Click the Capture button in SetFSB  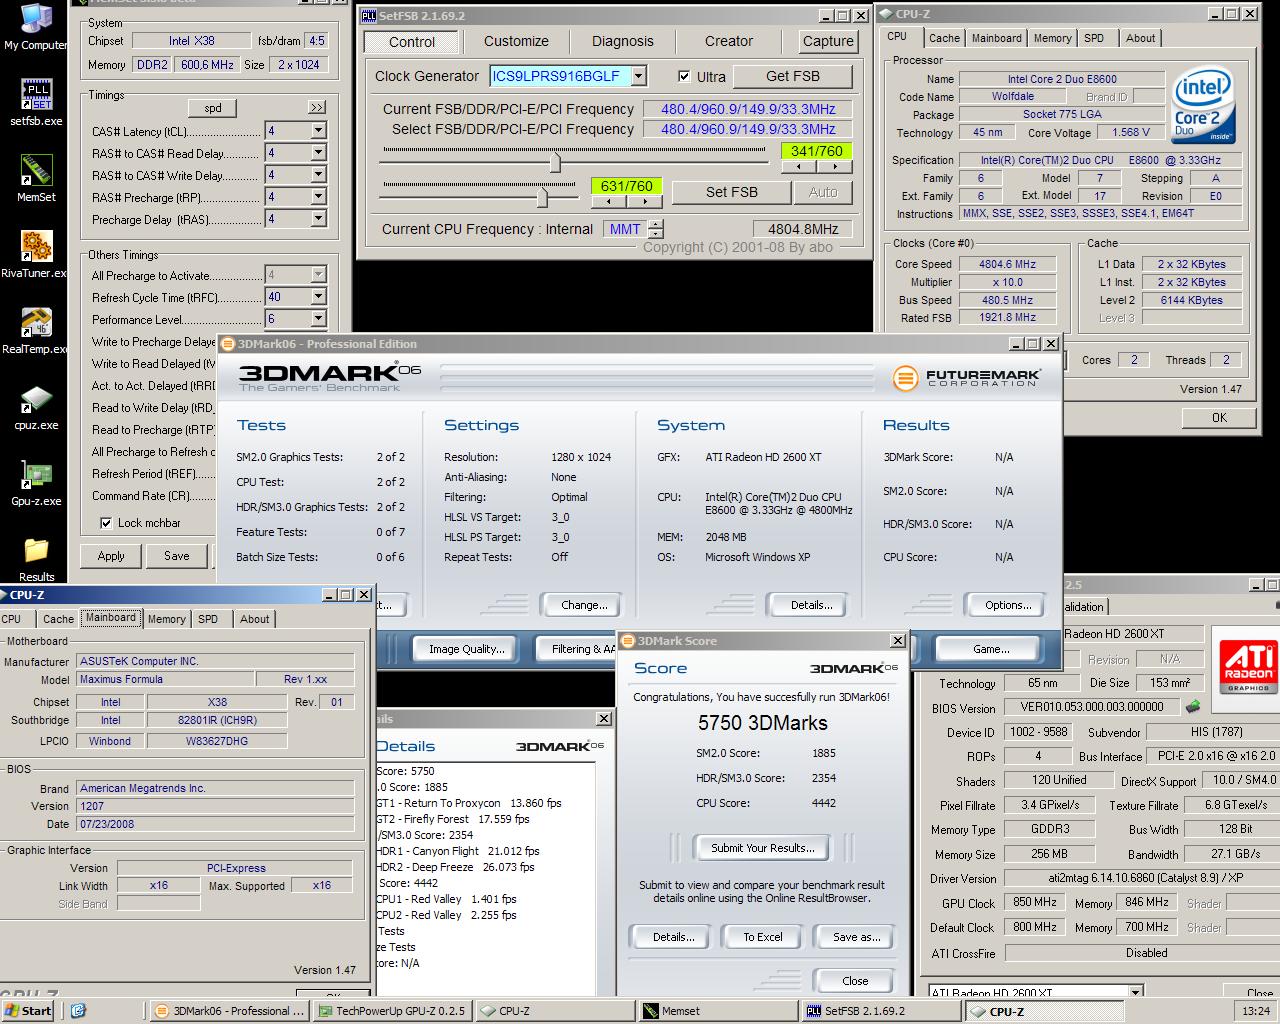pyautogui.click(x=828, y=41)
